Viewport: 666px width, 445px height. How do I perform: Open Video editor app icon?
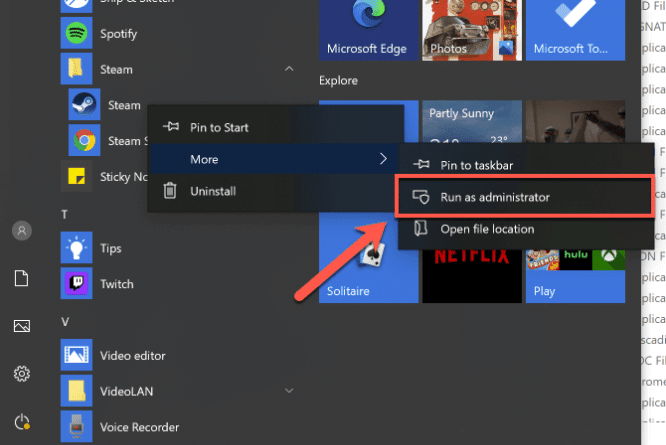coord(76,355)
